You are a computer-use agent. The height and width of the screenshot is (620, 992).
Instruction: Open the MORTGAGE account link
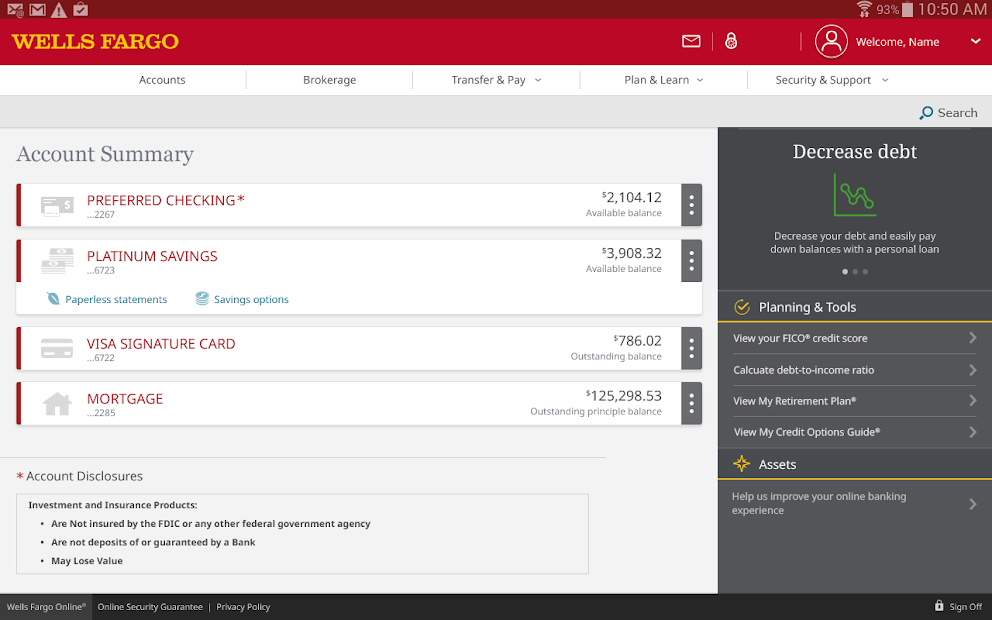pos(125,399)
